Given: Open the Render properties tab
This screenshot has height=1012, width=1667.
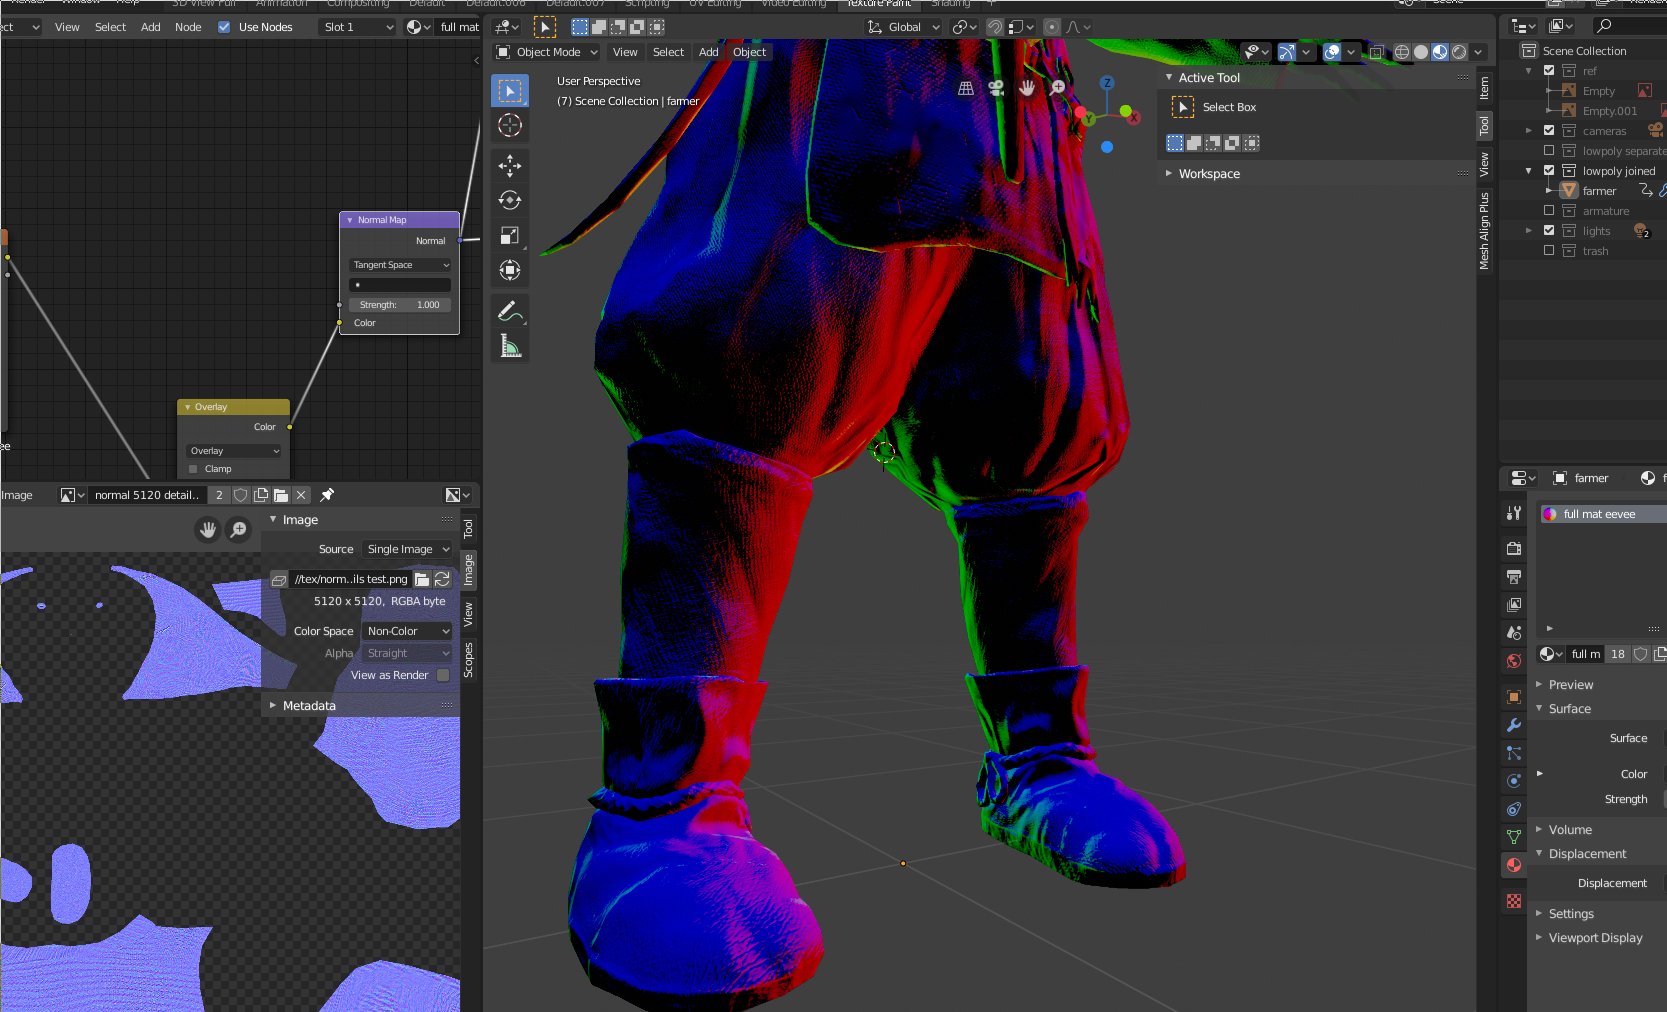Looking at the screenshot, I should (x=1514, y=548).
